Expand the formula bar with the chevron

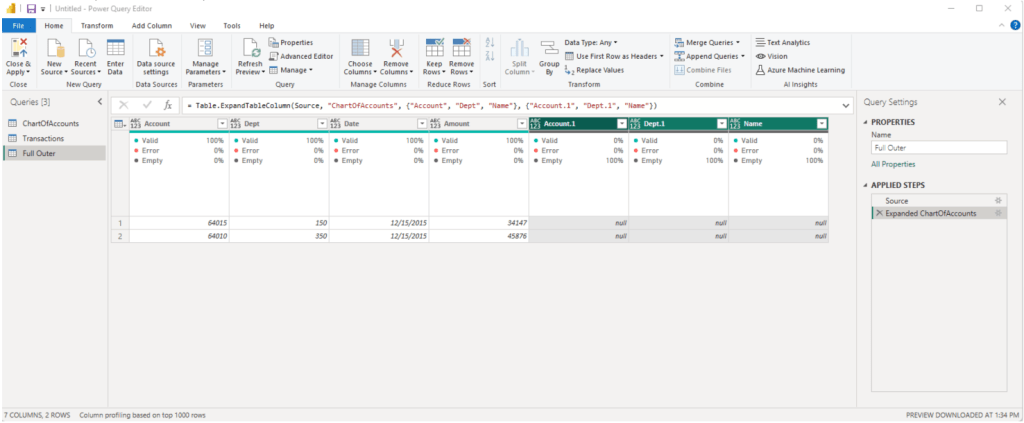point(846,105)
